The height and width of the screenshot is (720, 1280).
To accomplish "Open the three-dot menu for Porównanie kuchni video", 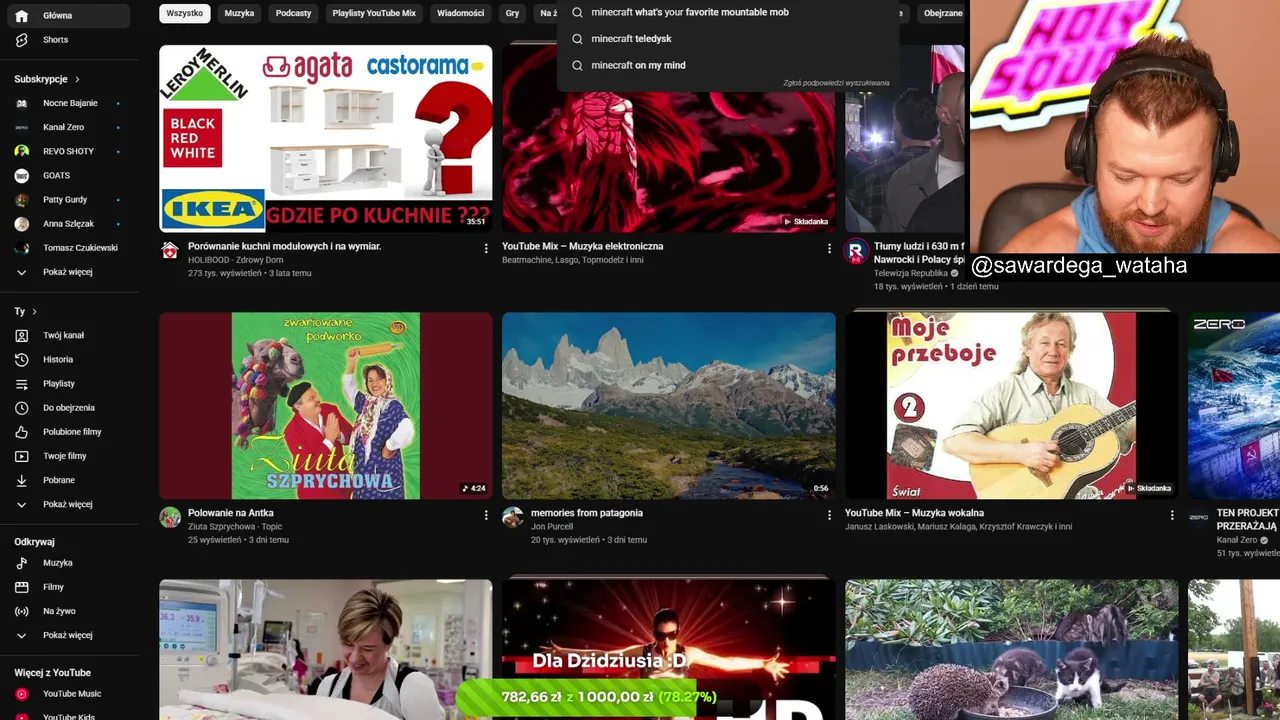I will (486, 248).
